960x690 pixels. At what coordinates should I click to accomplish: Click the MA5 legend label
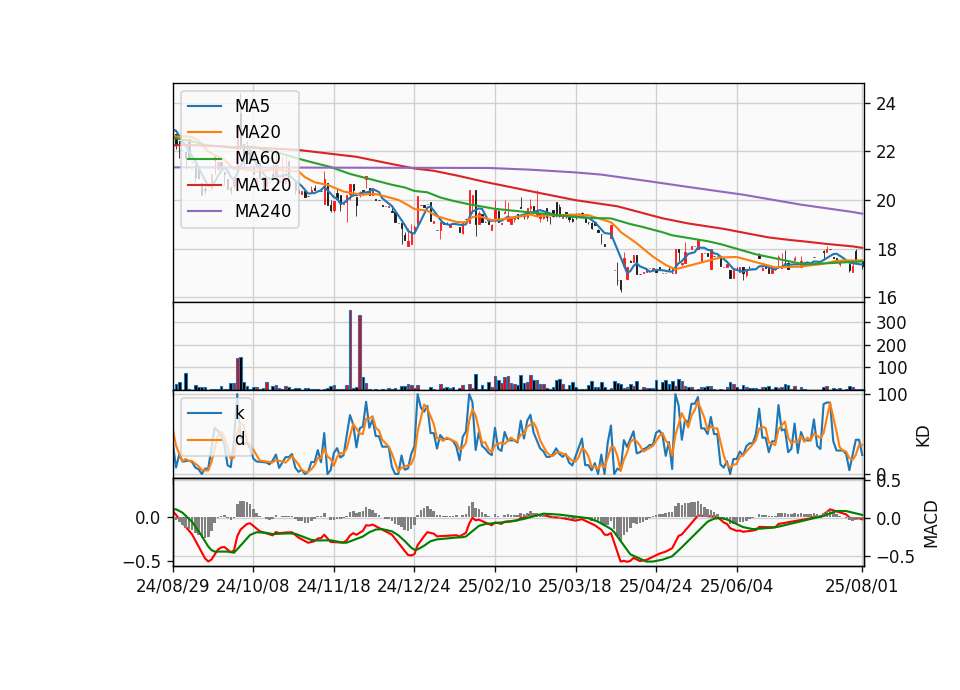click(252, 106)
